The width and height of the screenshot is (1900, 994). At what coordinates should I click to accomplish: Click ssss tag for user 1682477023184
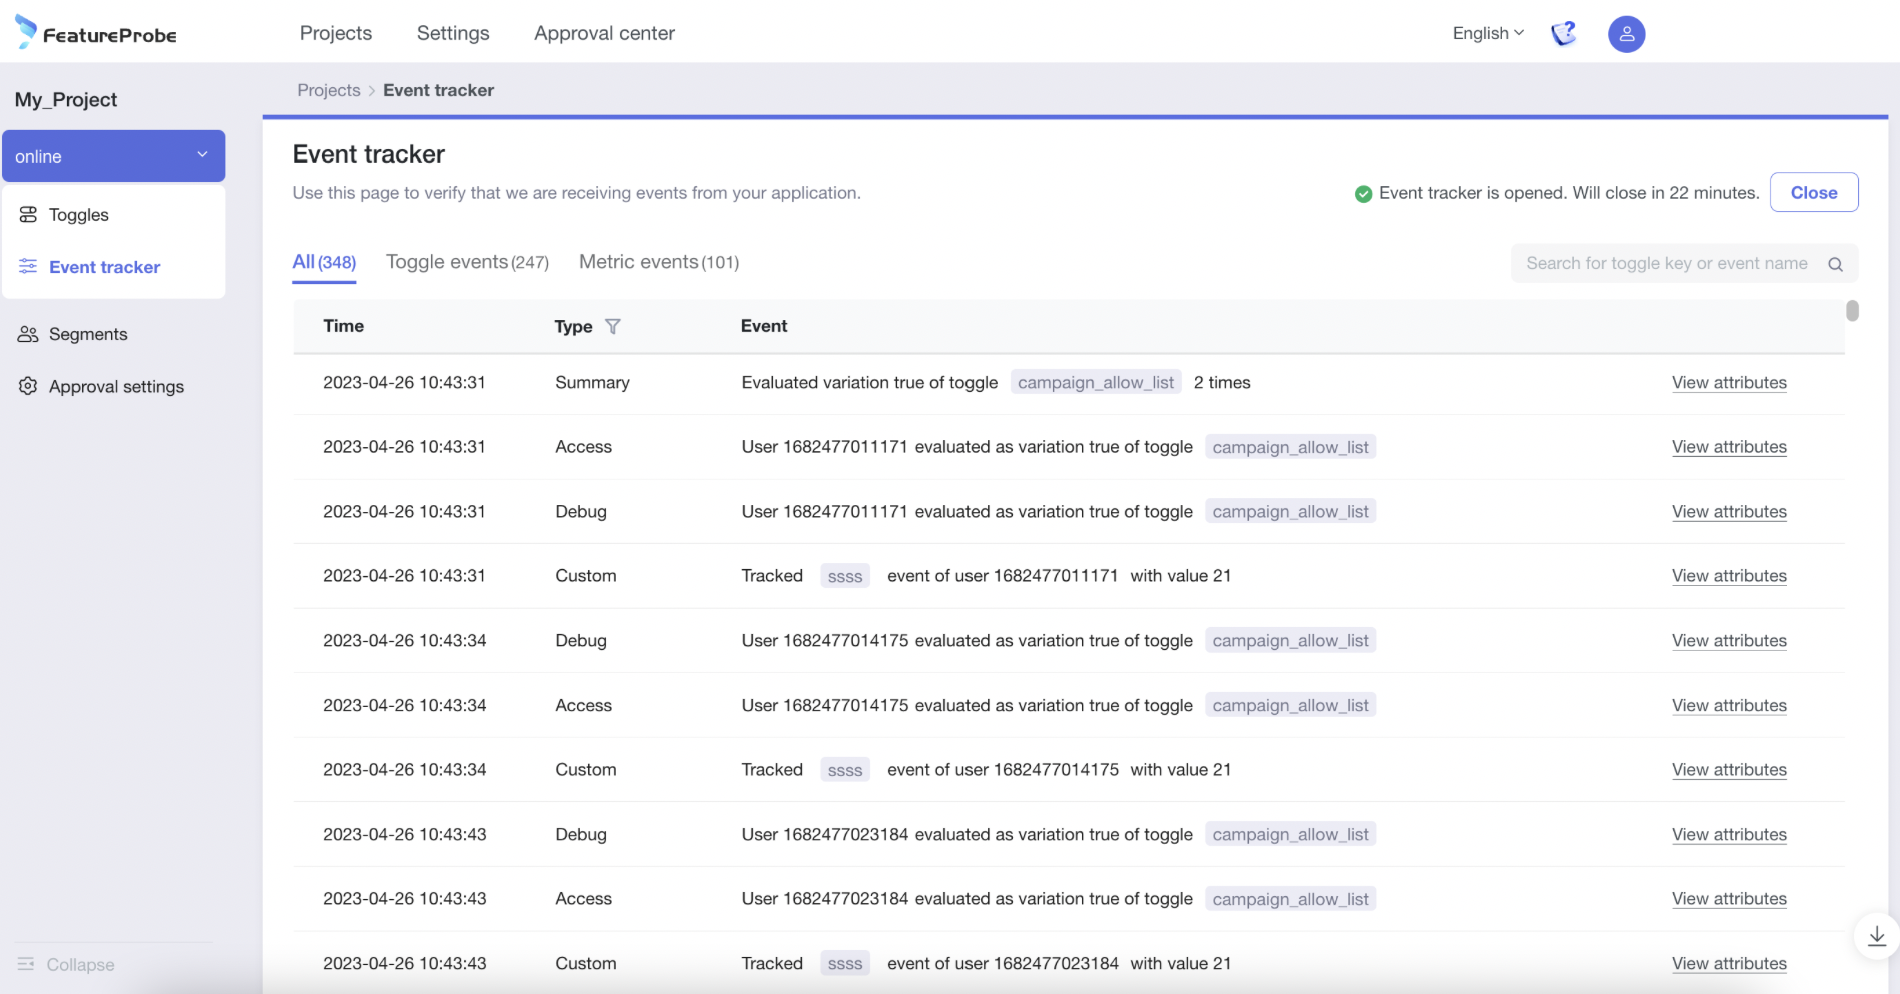[x=845, y=964]
